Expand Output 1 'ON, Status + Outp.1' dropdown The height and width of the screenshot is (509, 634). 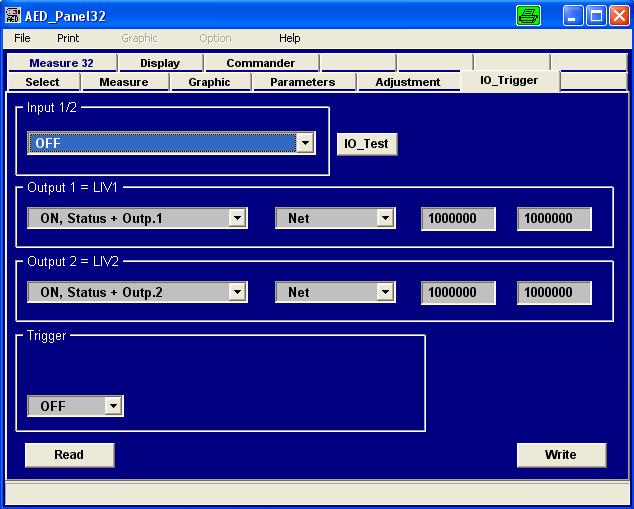[237, 218]
